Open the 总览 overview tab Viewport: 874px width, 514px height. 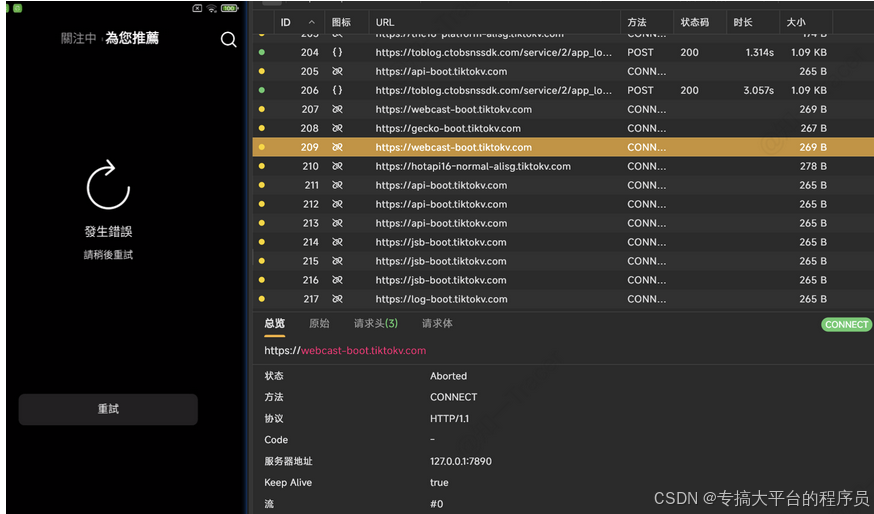pos(274,323)
